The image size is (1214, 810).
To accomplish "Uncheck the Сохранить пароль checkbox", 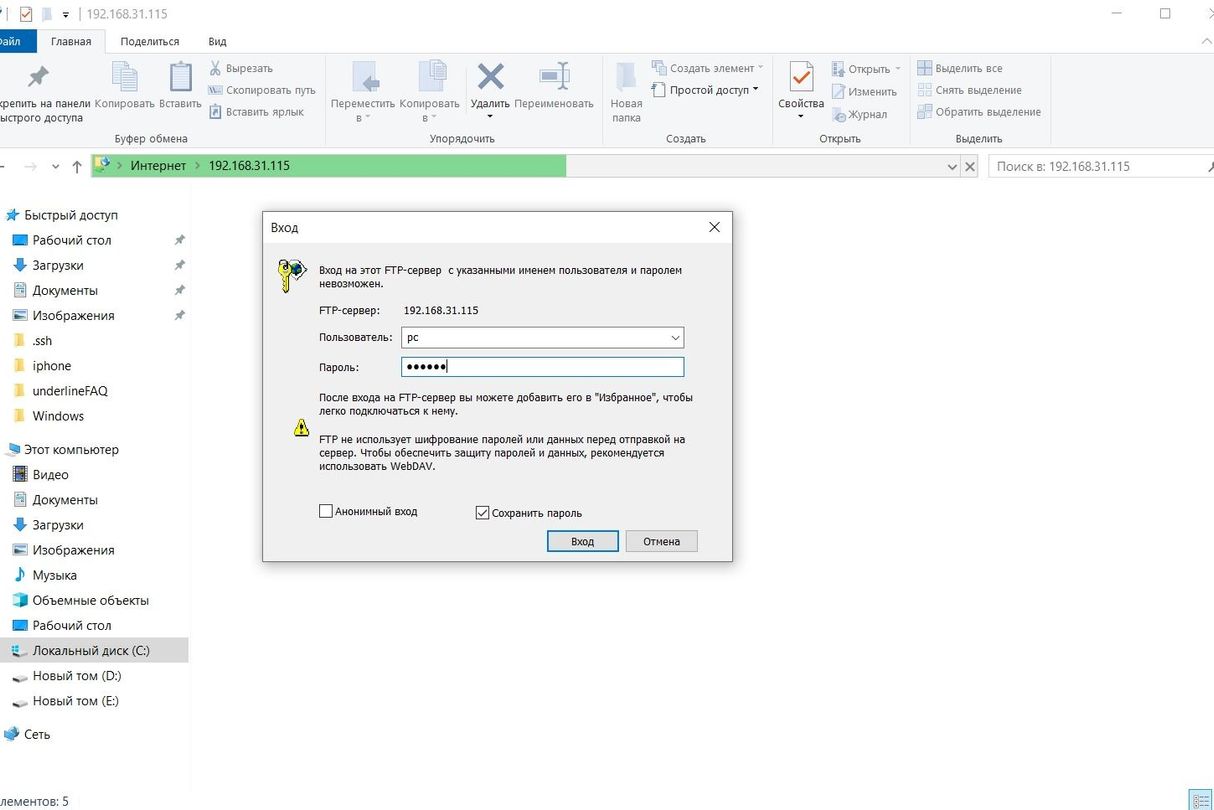I will click(x=482, y=513).
